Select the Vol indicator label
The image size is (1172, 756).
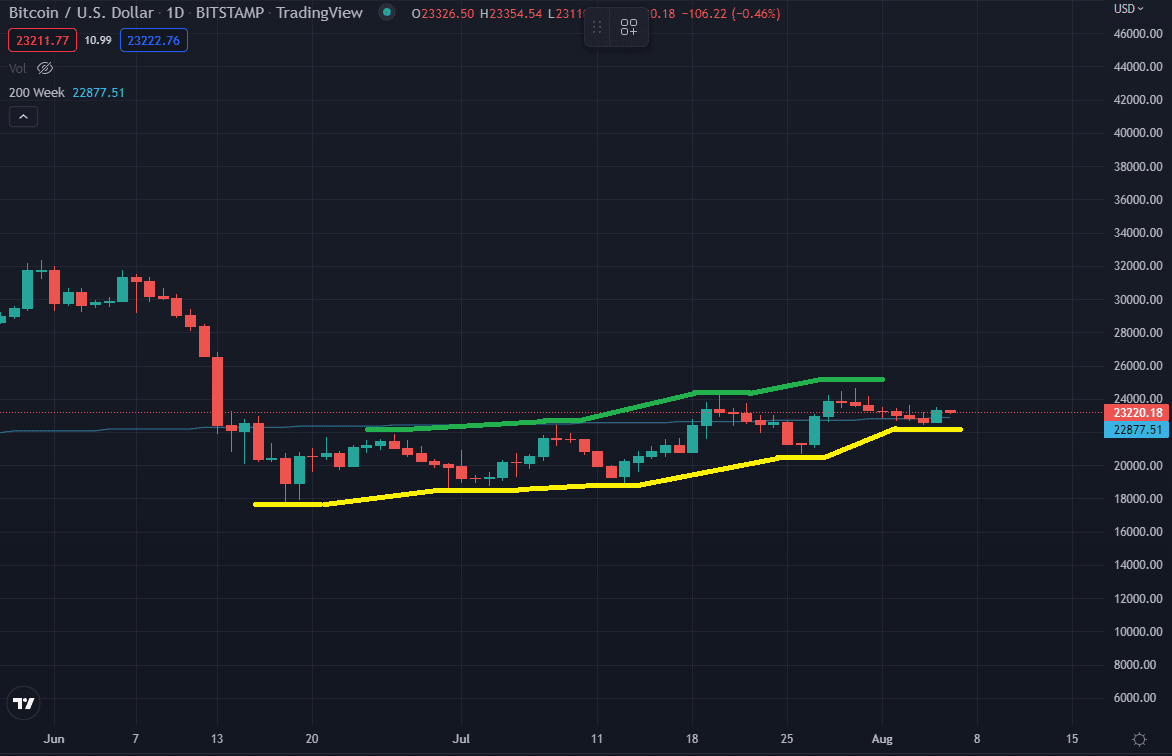[x=17, y=68]
